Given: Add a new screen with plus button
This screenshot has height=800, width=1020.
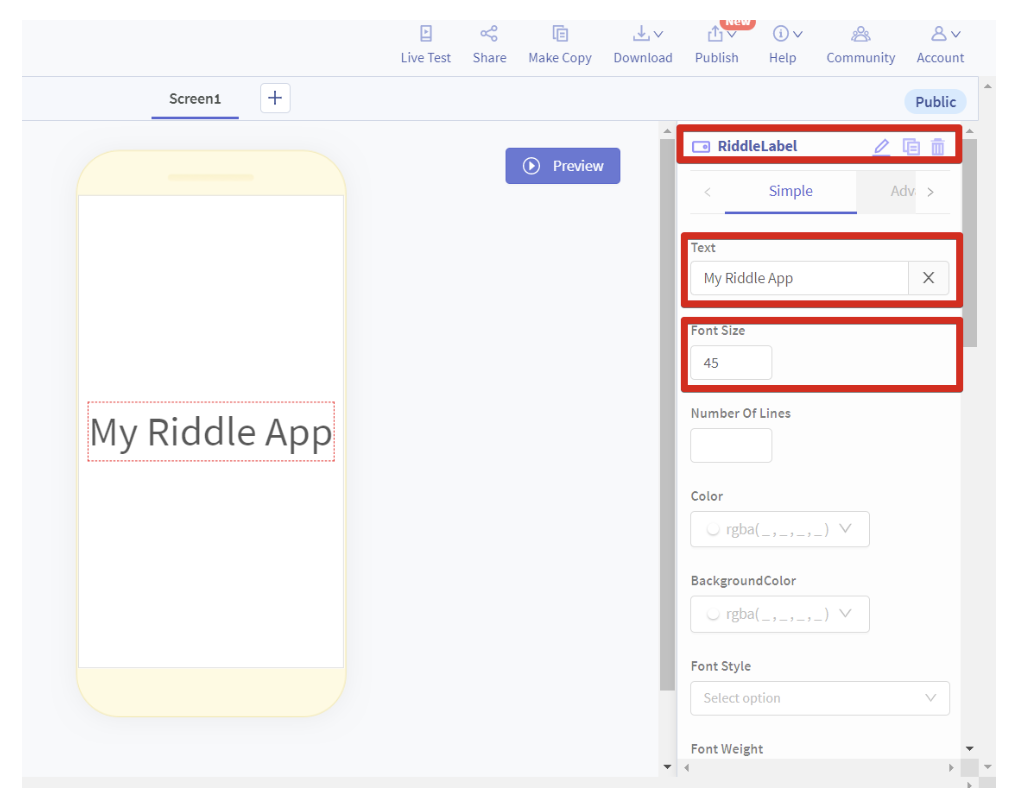Looking at the screenshot, I should pyautogui.click(x=275, y=98).
